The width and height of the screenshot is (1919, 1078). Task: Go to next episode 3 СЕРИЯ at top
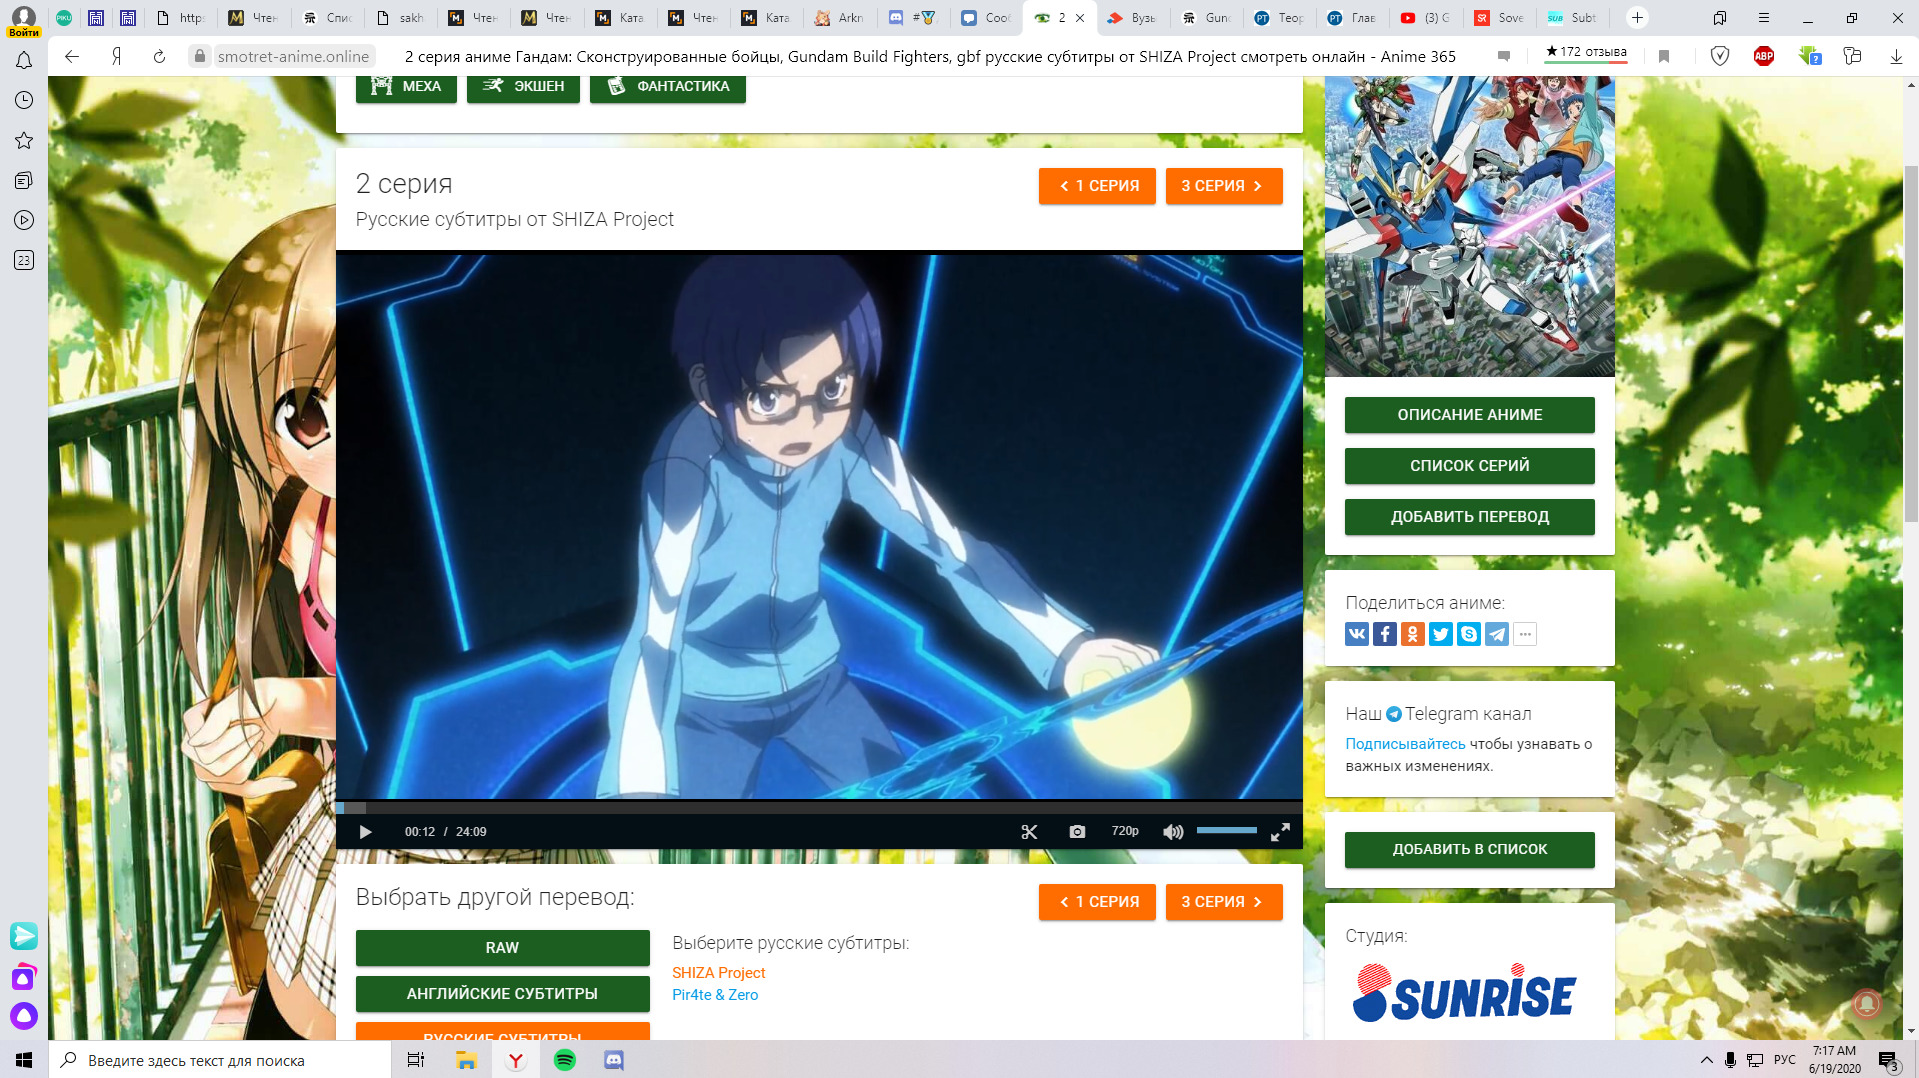[x=1223, y=186]
